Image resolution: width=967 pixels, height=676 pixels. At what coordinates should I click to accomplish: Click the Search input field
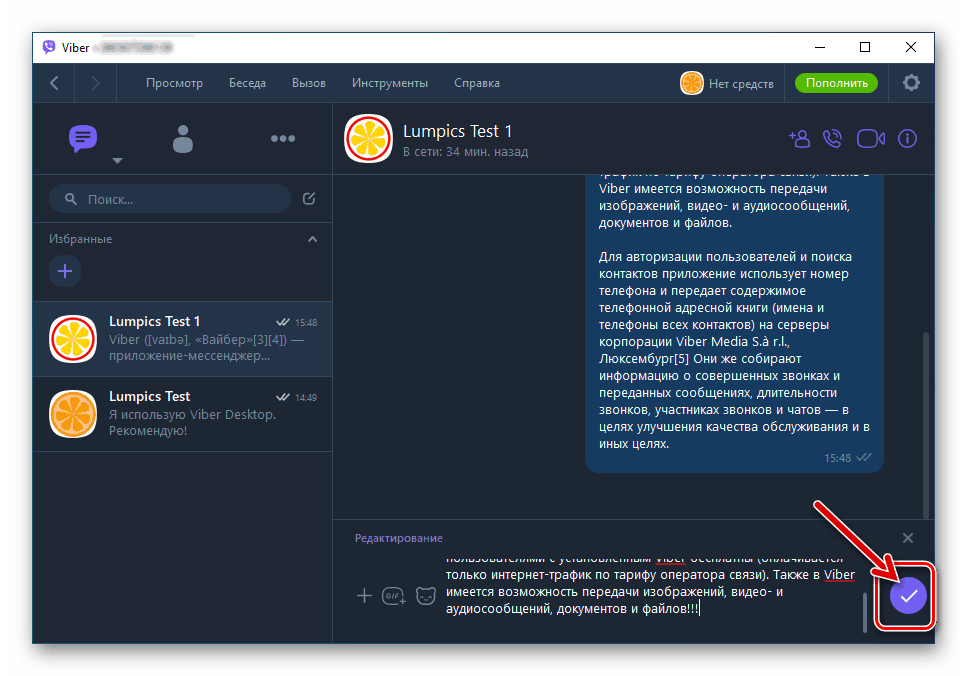tap(170, 199)
